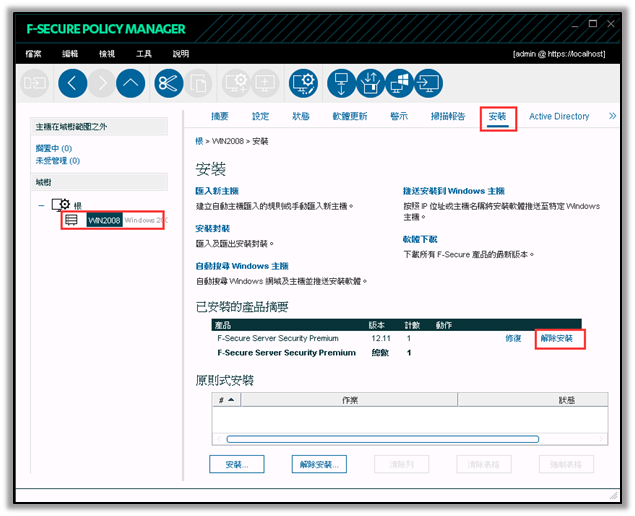Click the 作業 column header
Viewport: 635px width, 516px height.
(349, 400)
